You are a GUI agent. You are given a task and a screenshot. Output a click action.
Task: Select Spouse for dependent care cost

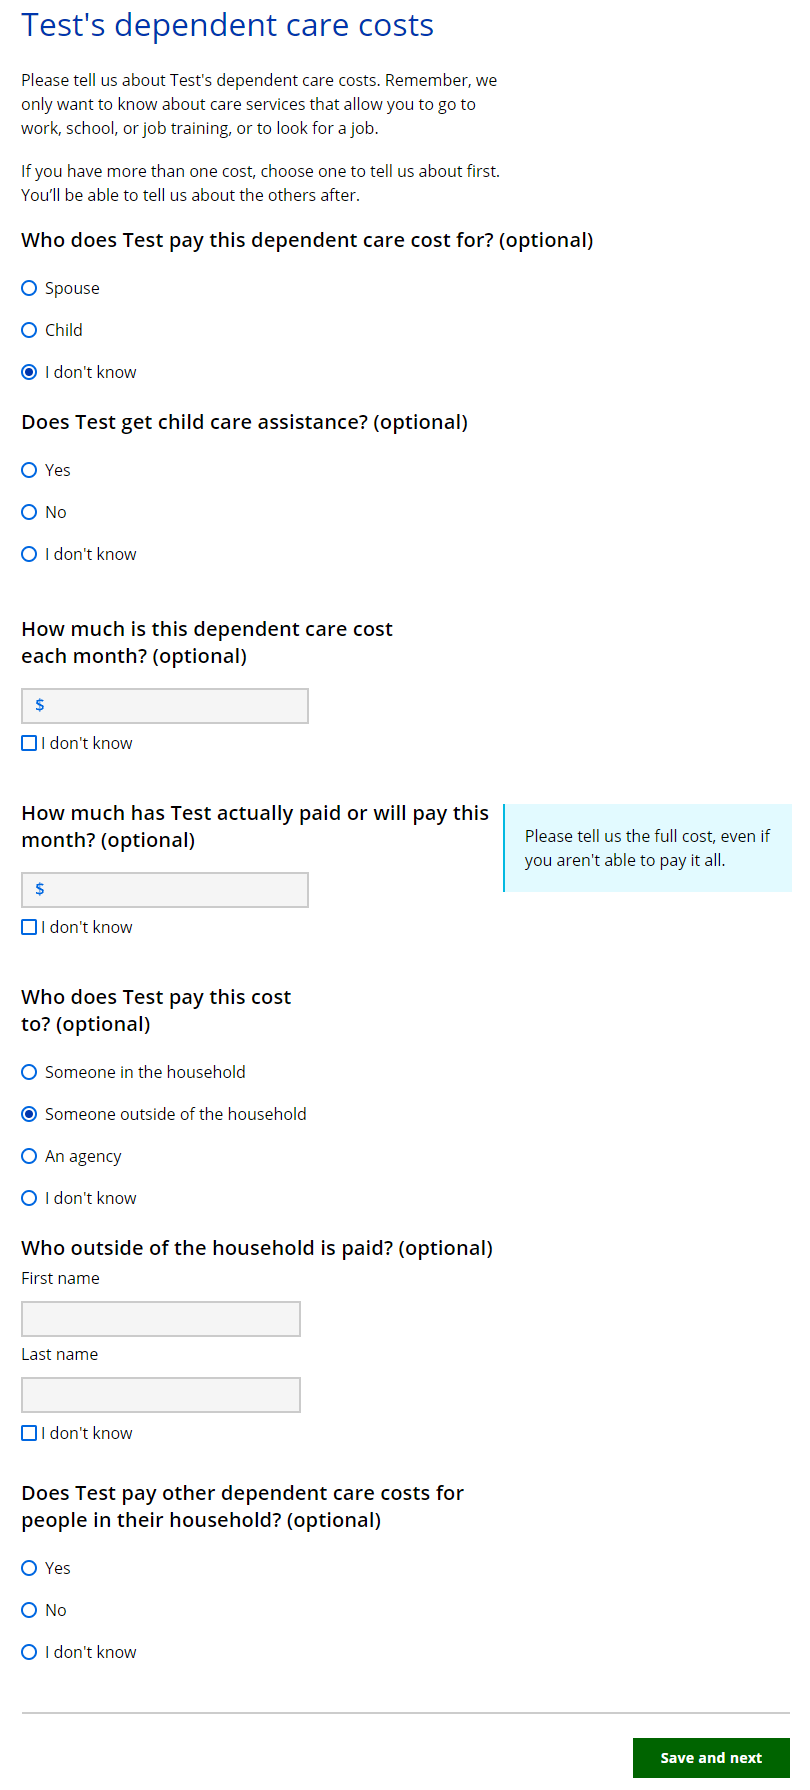pos(30,288)
